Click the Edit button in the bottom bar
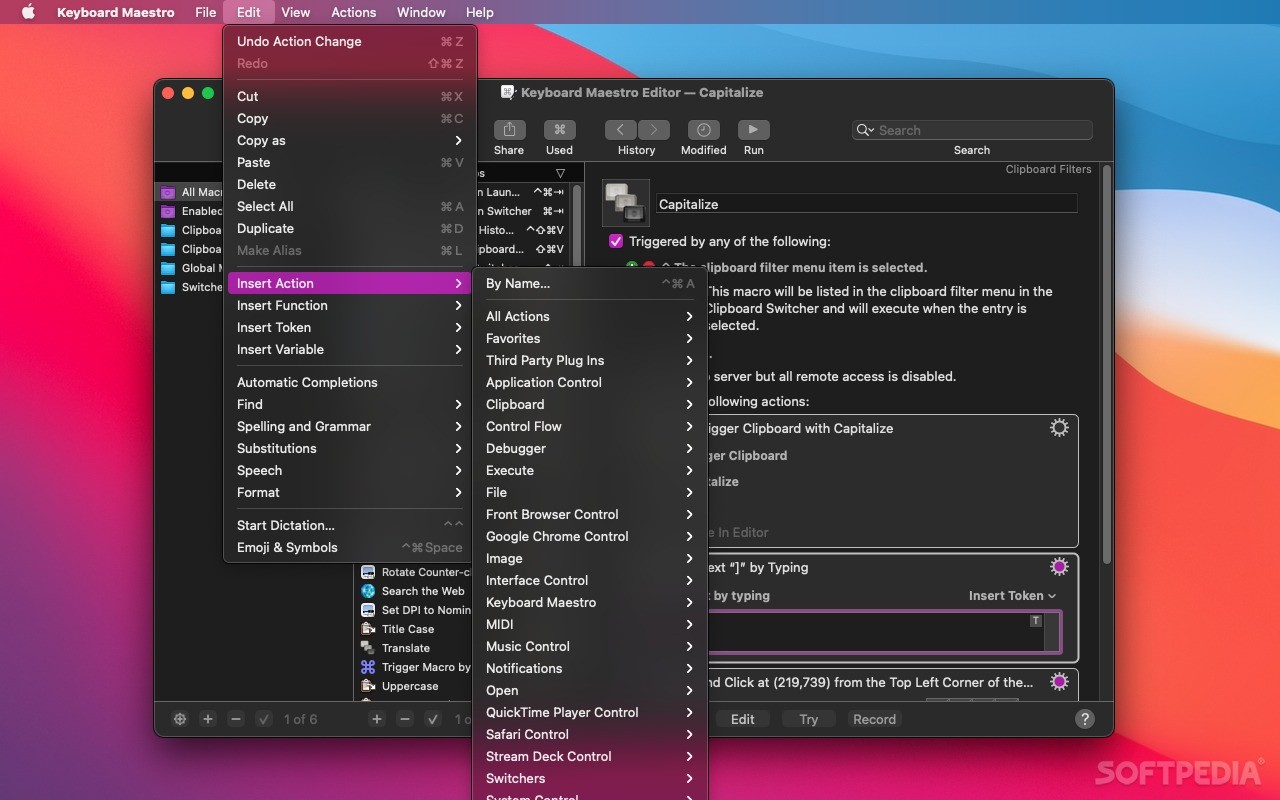This screenshot has height=800, width=1280. click(742, 719)
